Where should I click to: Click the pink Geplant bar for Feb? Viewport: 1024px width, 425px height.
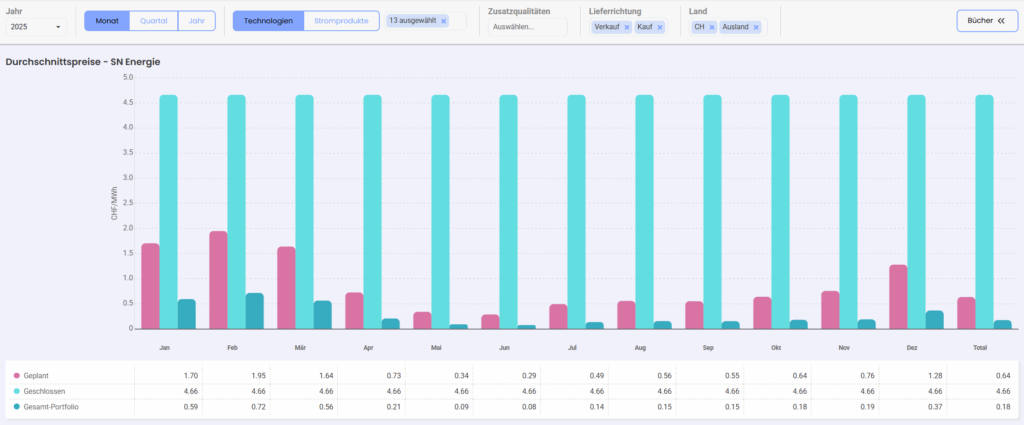[x=218, y=280]
